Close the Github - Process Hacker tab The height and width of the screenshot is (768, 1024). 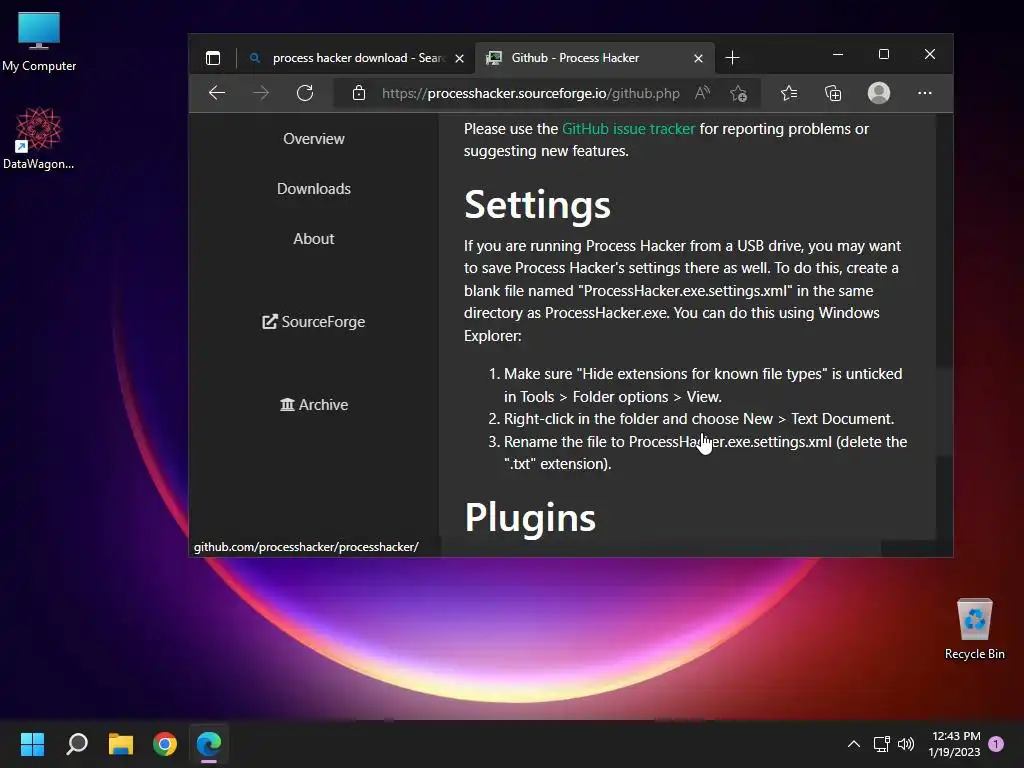click(698, 59)
